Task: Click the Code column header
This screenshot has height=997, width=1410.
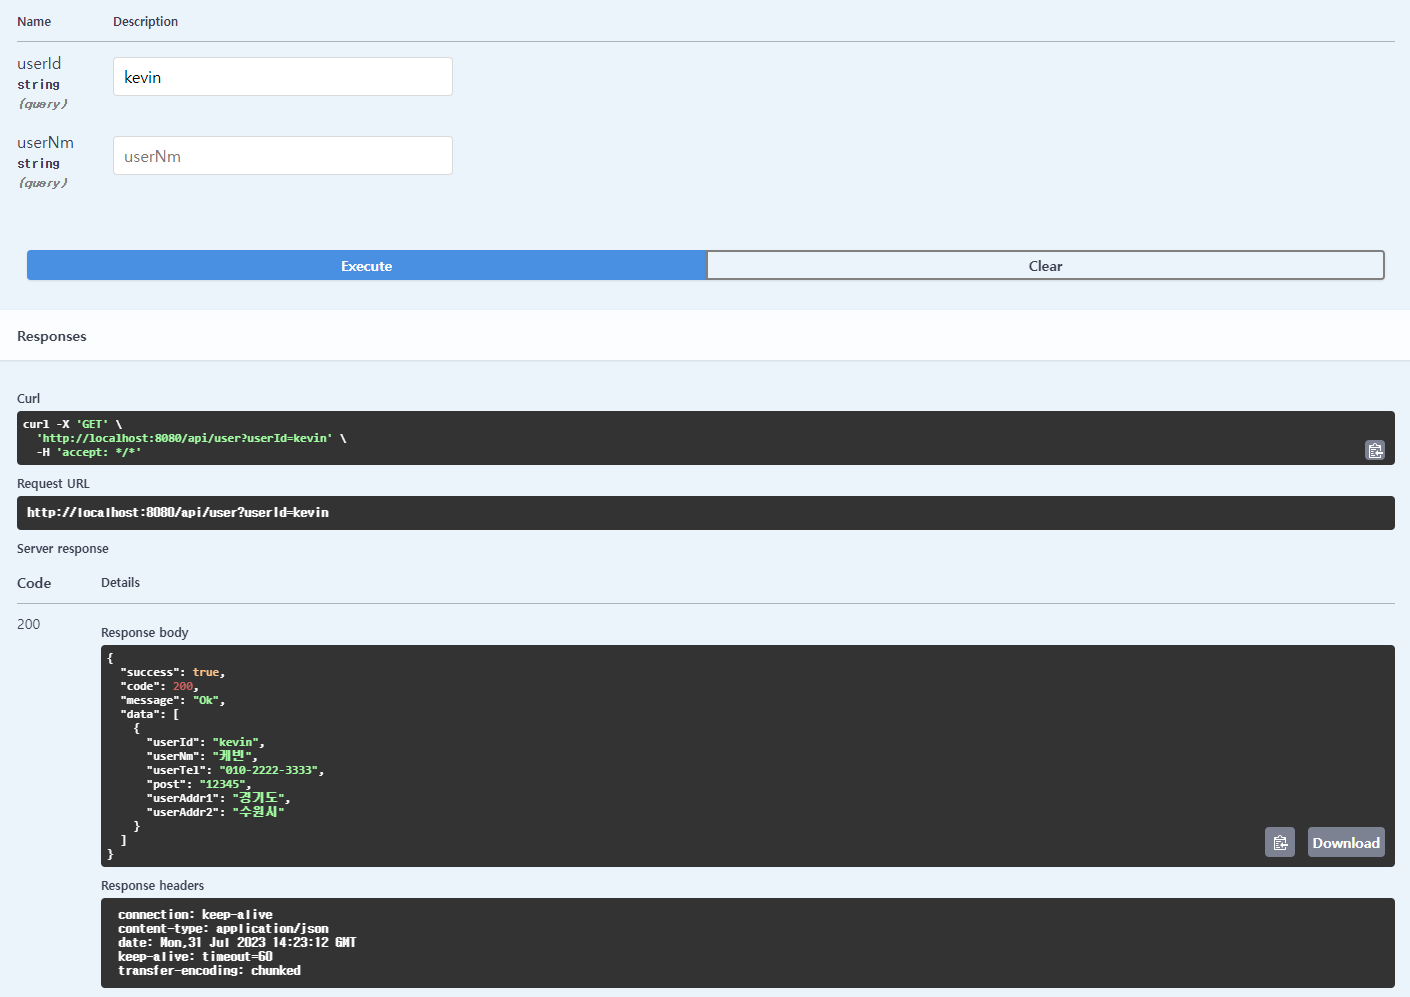Action: click(x=34, y=583)
